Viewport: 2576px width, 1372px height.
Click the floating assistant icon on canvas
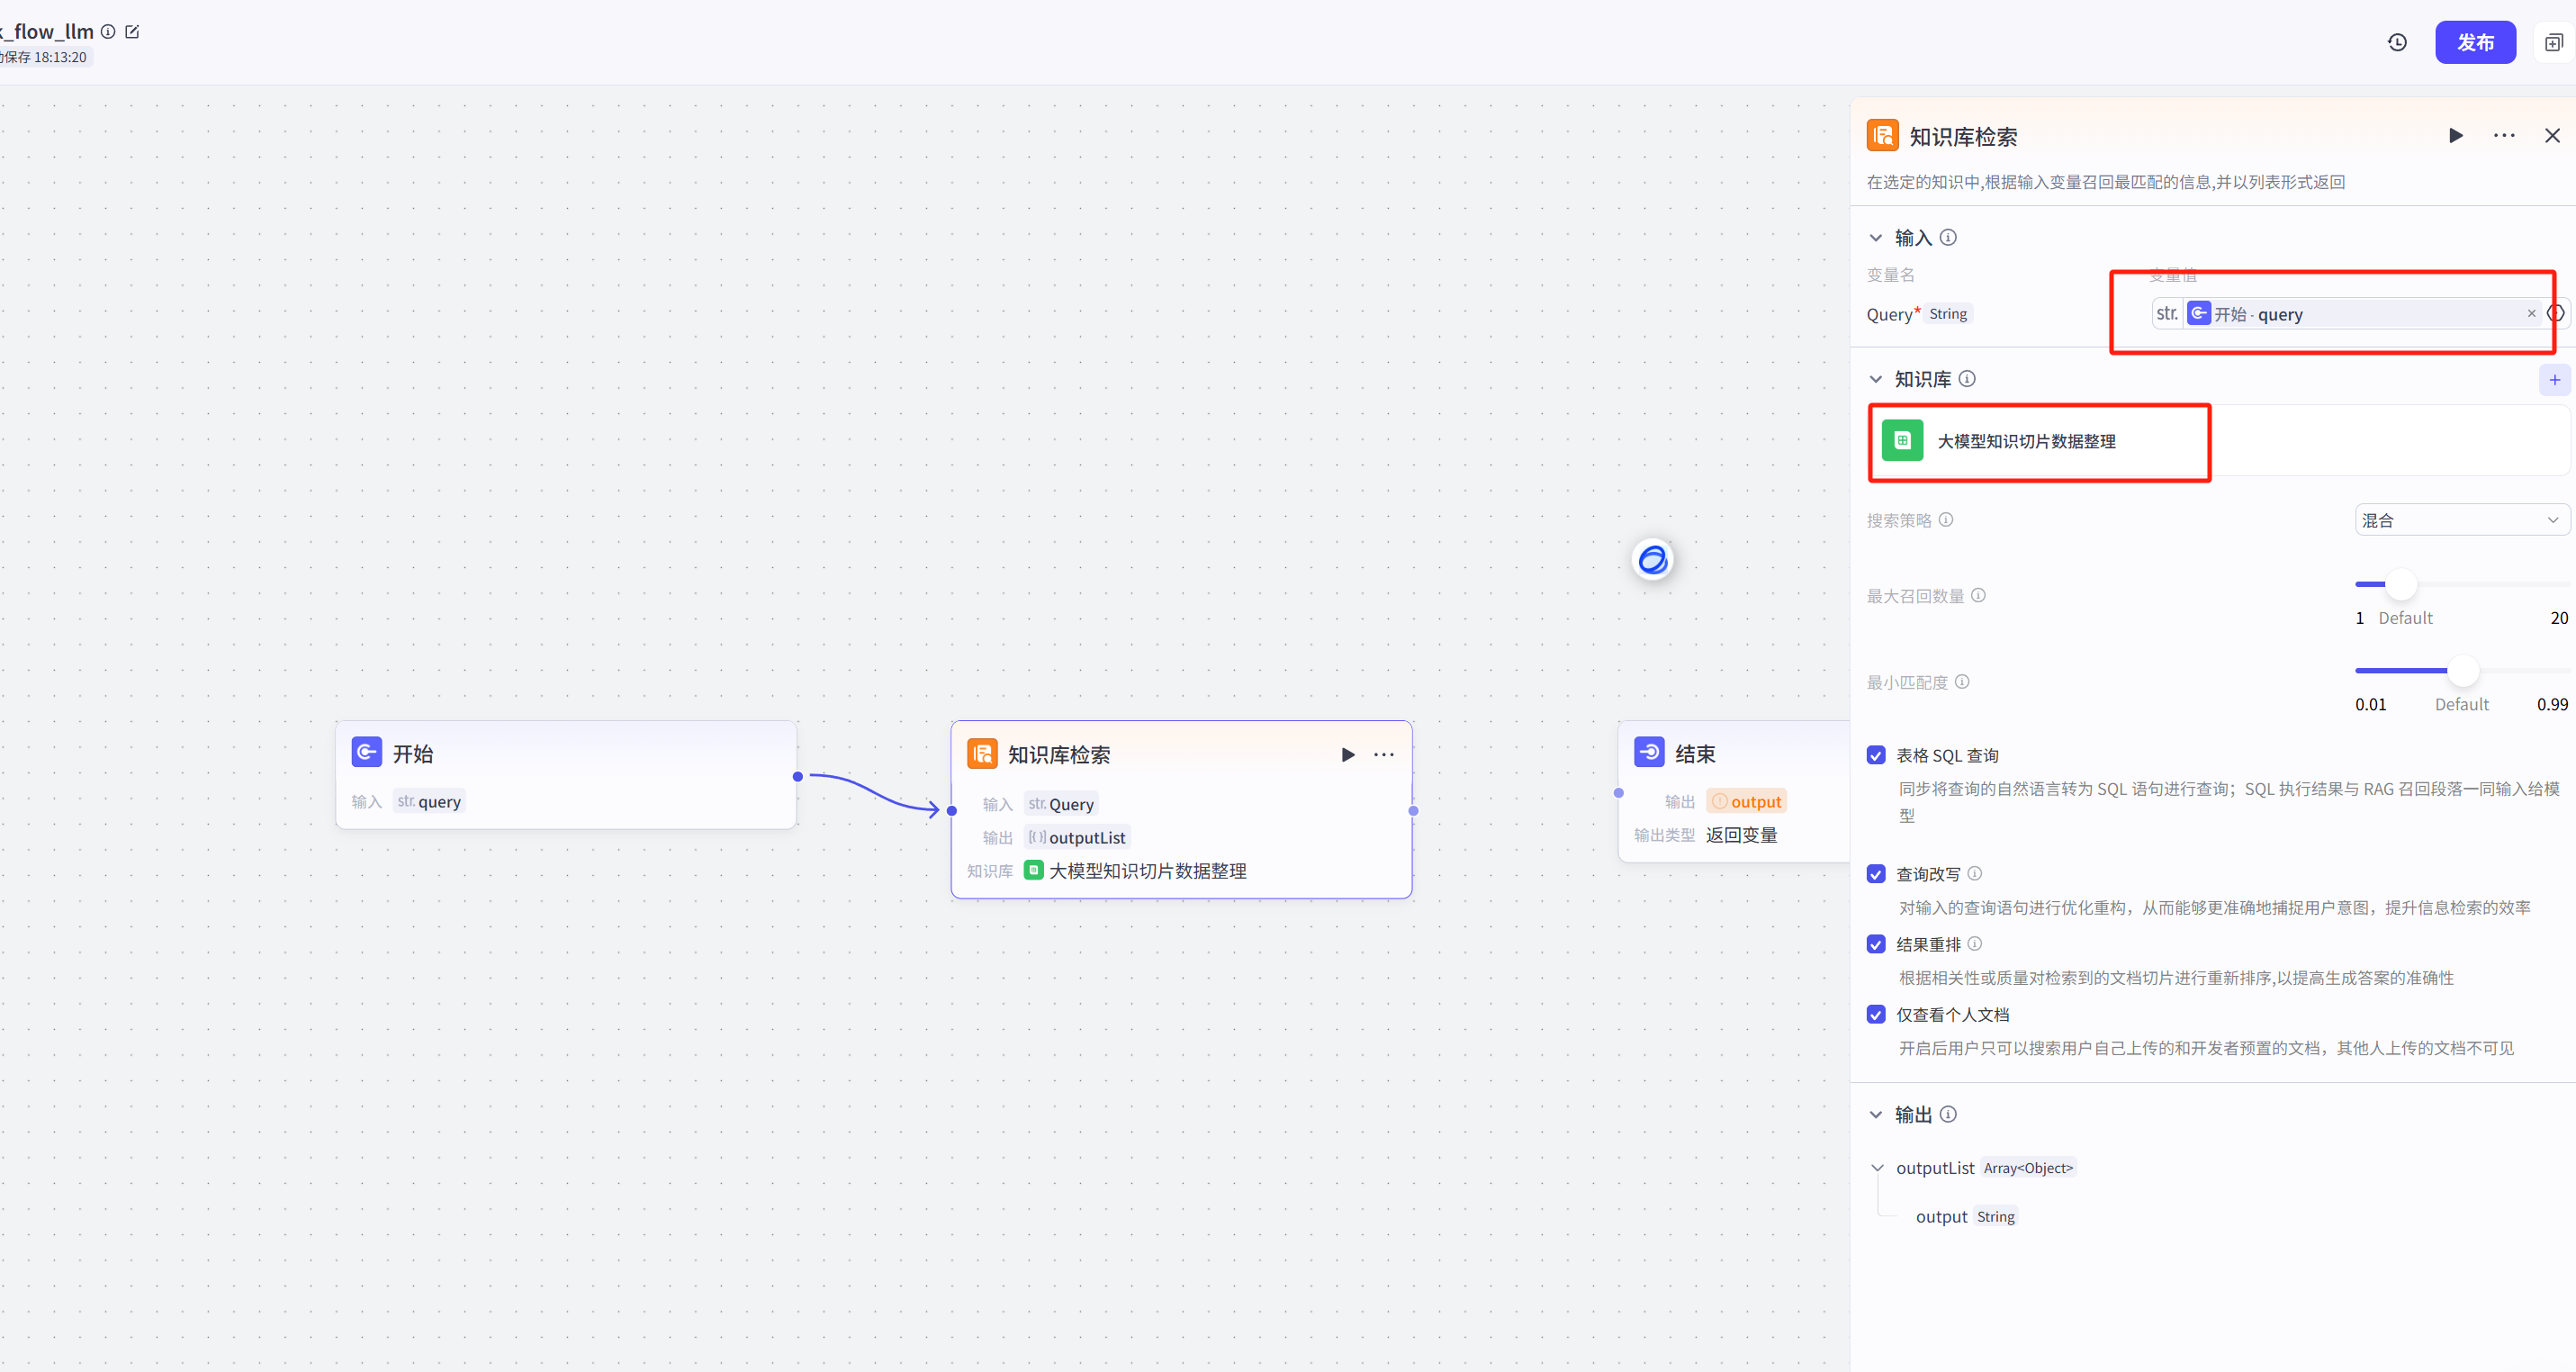pos(1652,559)
